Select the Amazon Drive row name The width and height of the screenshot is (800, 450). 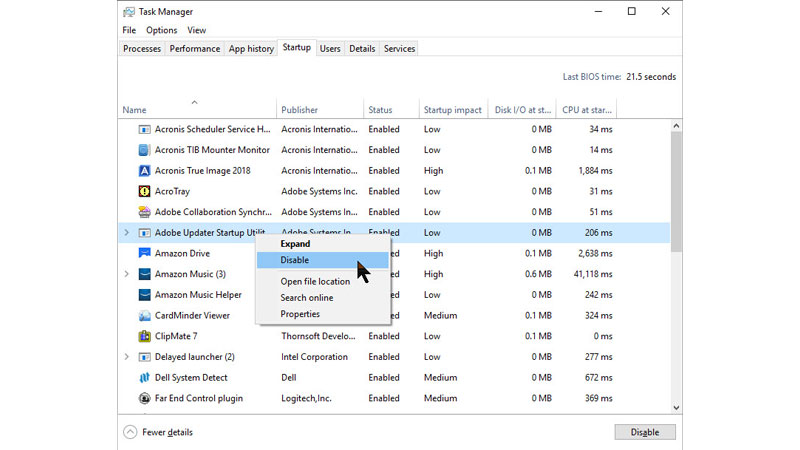(x=182, y=254)
